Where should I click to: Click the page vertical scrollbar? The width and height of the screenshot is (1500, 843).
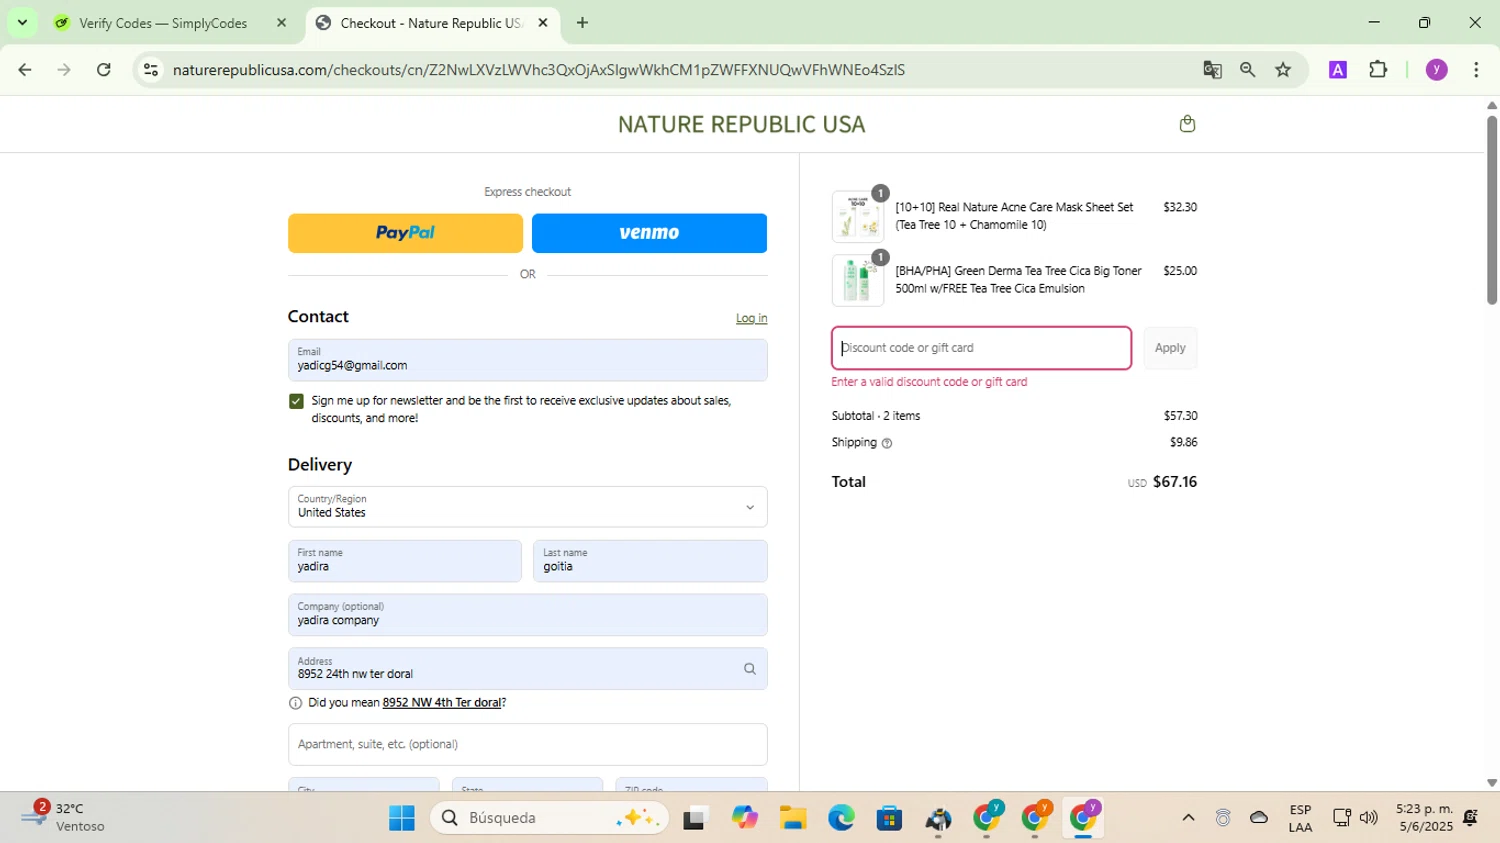point(1491,210)
